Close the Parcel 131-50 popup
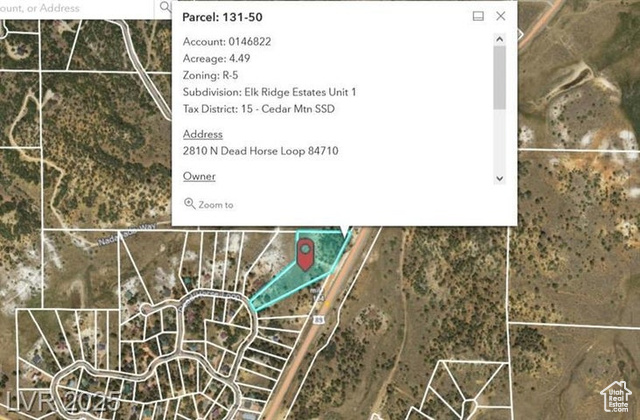The image size is (640, 420). 501,16
